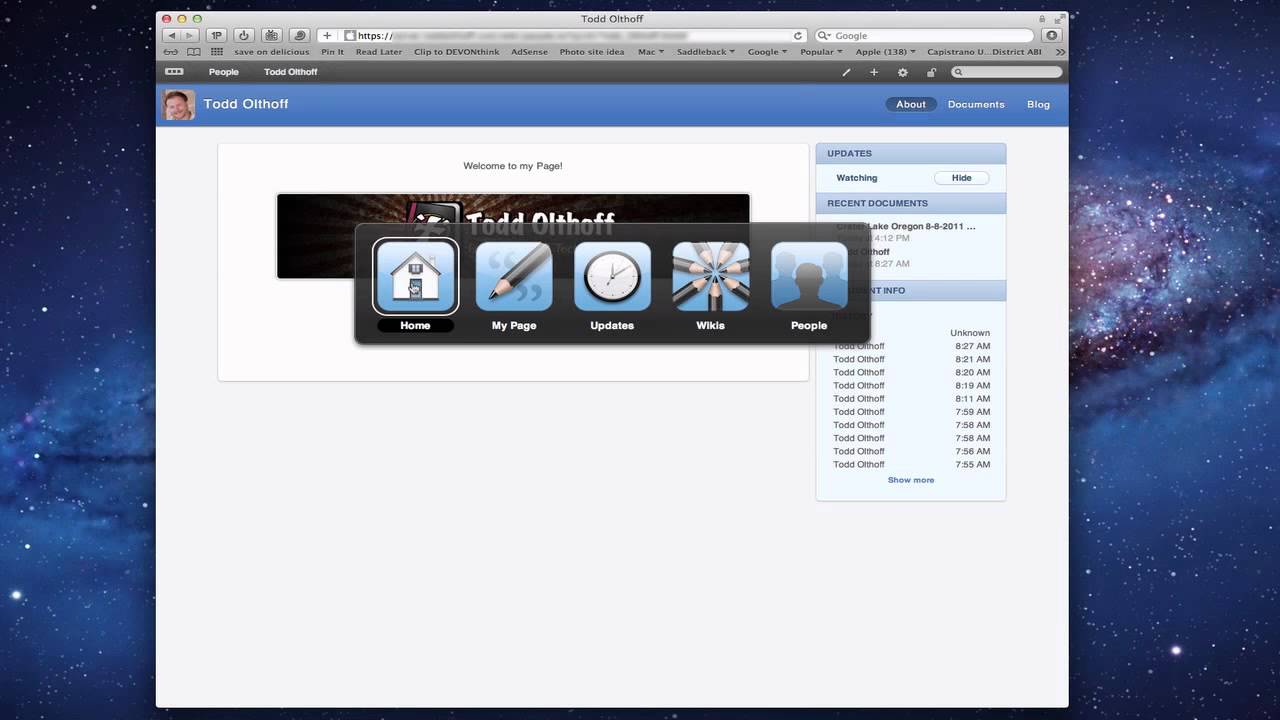Open My Page pencil icon in popup
The image size is (1280, 720).
[x=514, y=276]
